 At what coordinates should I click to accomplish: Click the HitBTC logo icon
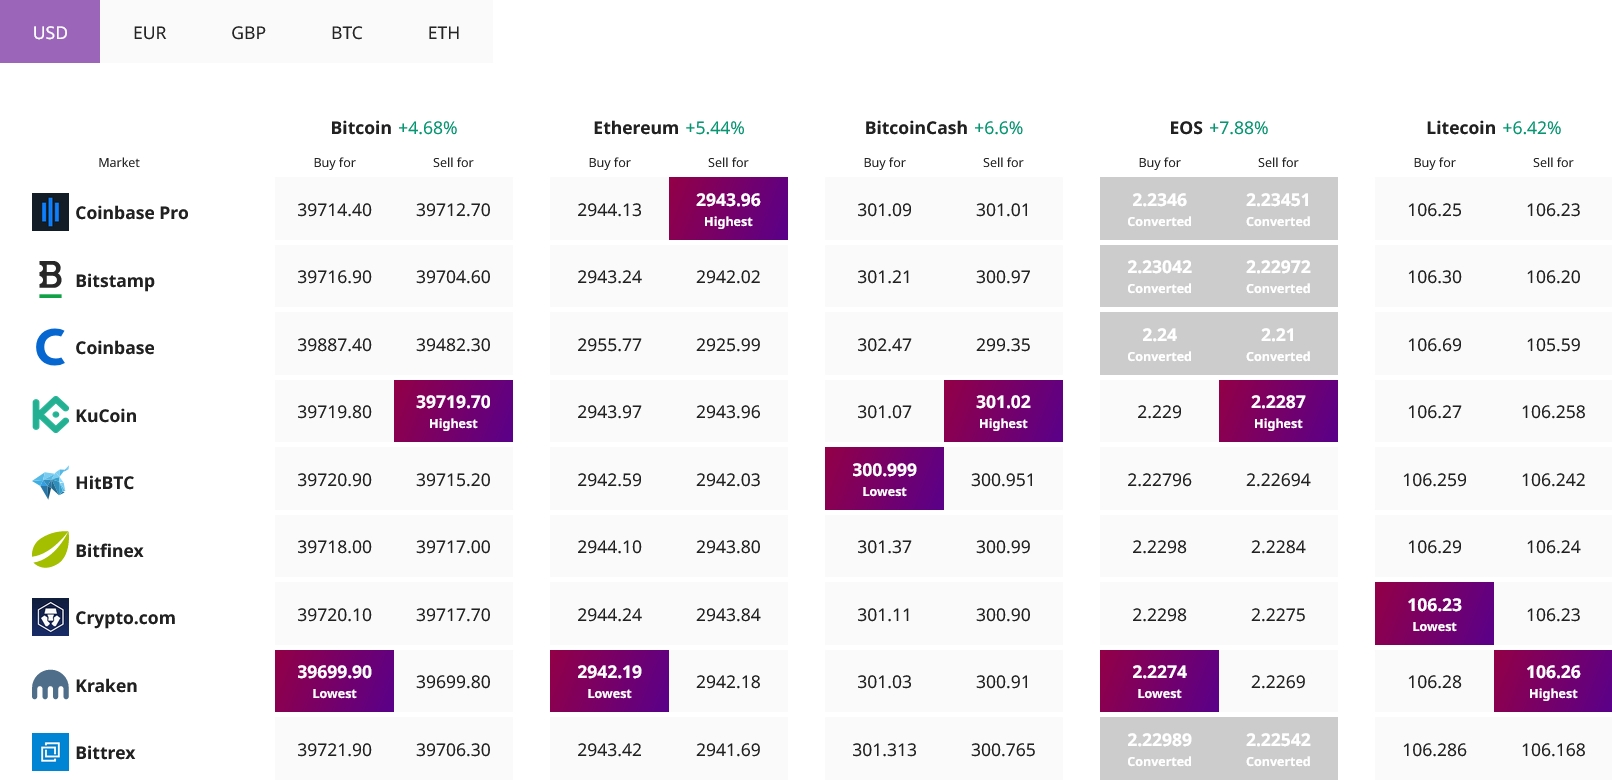50,483
